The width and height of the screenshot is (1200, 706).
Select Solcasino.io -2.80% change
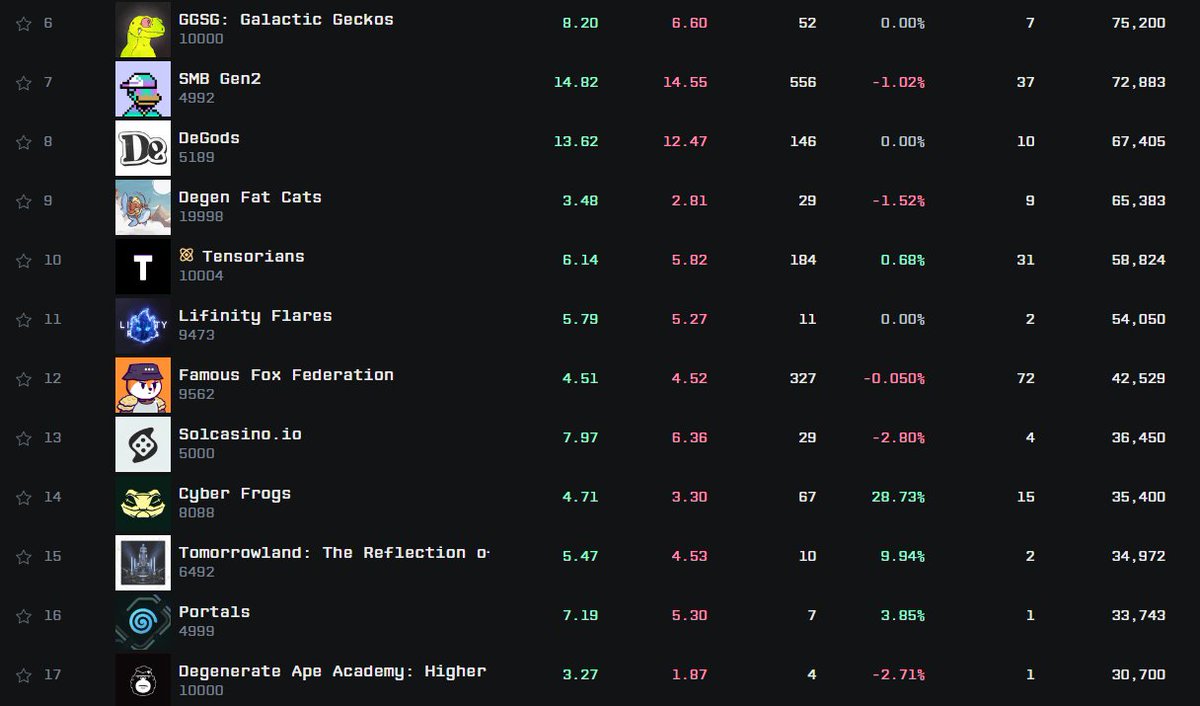tap(898, 438)
